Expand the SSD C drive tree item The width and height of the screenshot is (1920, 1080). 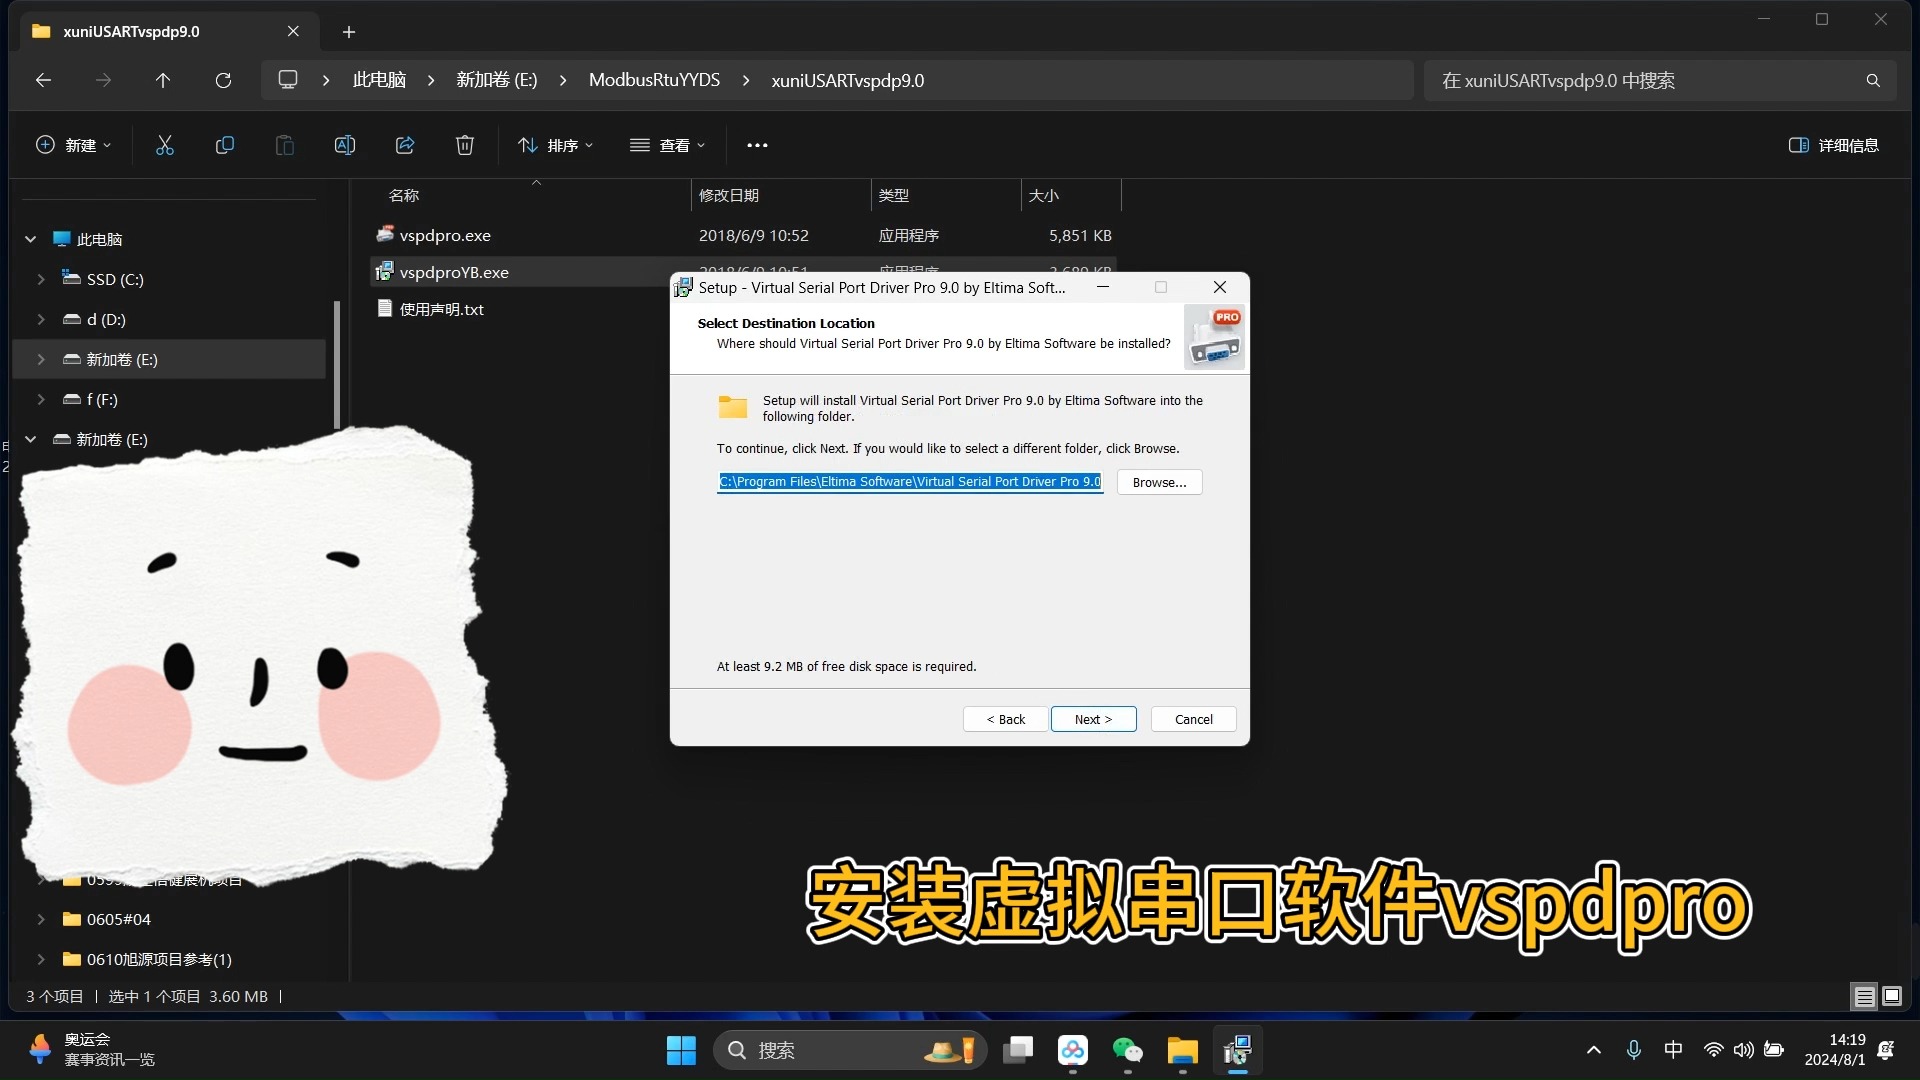pos(41,278)
